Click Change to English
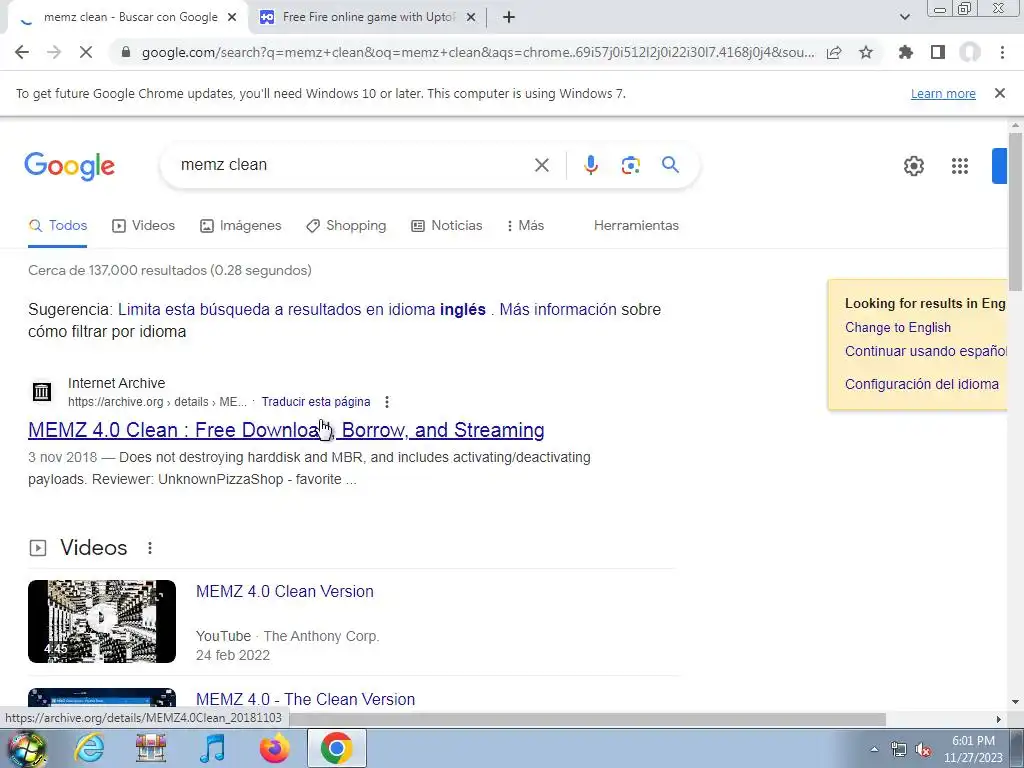Image resolution: width=1024 pixels, height=768 pixels. coord(897,327)
